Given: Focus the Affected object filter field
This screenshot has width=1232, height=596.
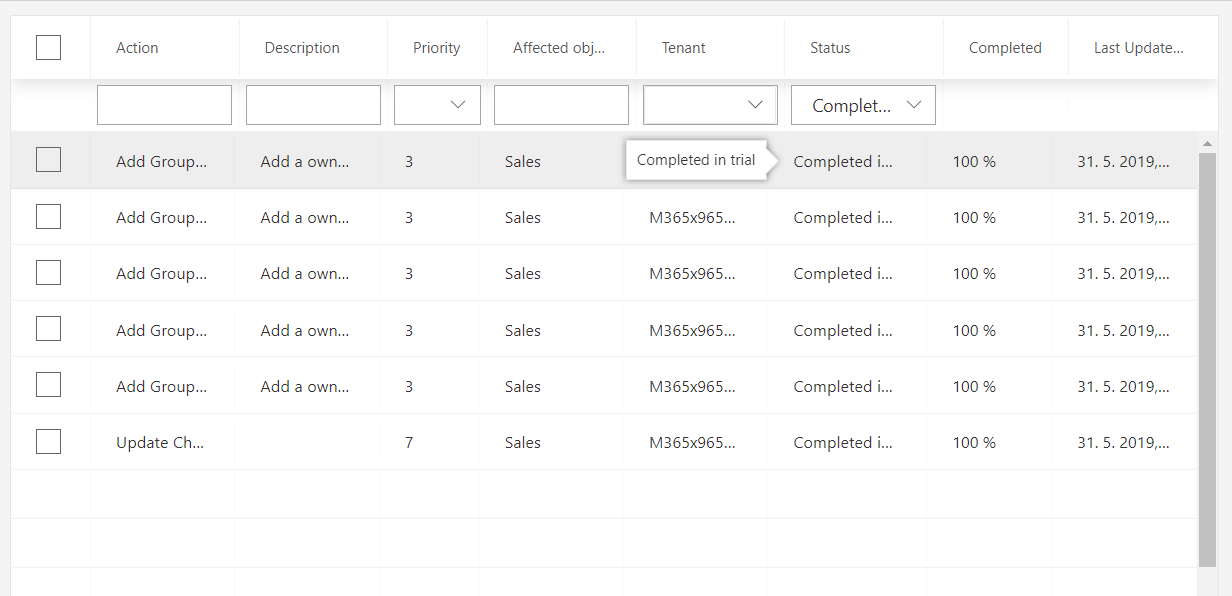Looking at the screenshot, I should pyautogui.click(x=561, y=105).
